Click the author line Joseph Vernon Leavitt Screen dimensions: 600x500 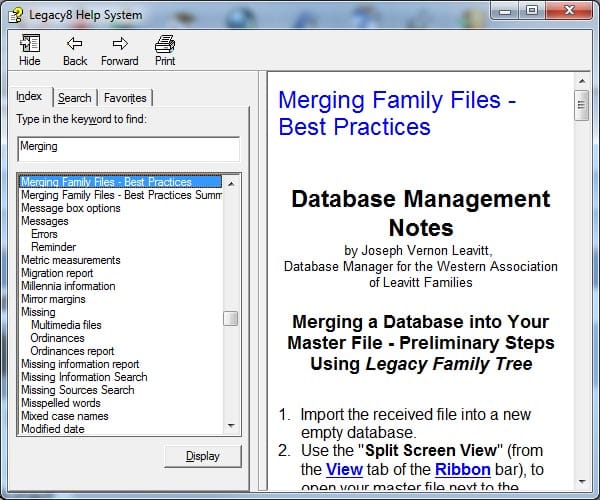point(418,251)
